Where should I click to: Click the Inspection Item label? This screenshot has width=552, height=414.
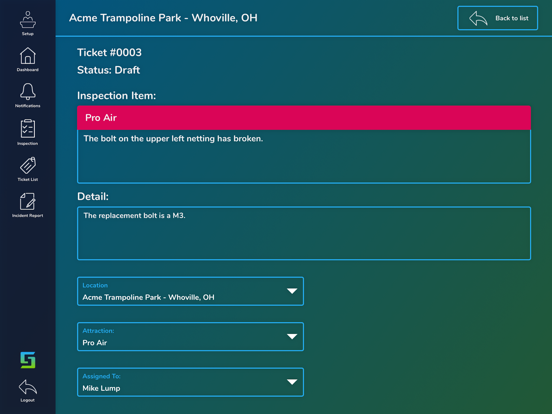[x=117, y=96]
